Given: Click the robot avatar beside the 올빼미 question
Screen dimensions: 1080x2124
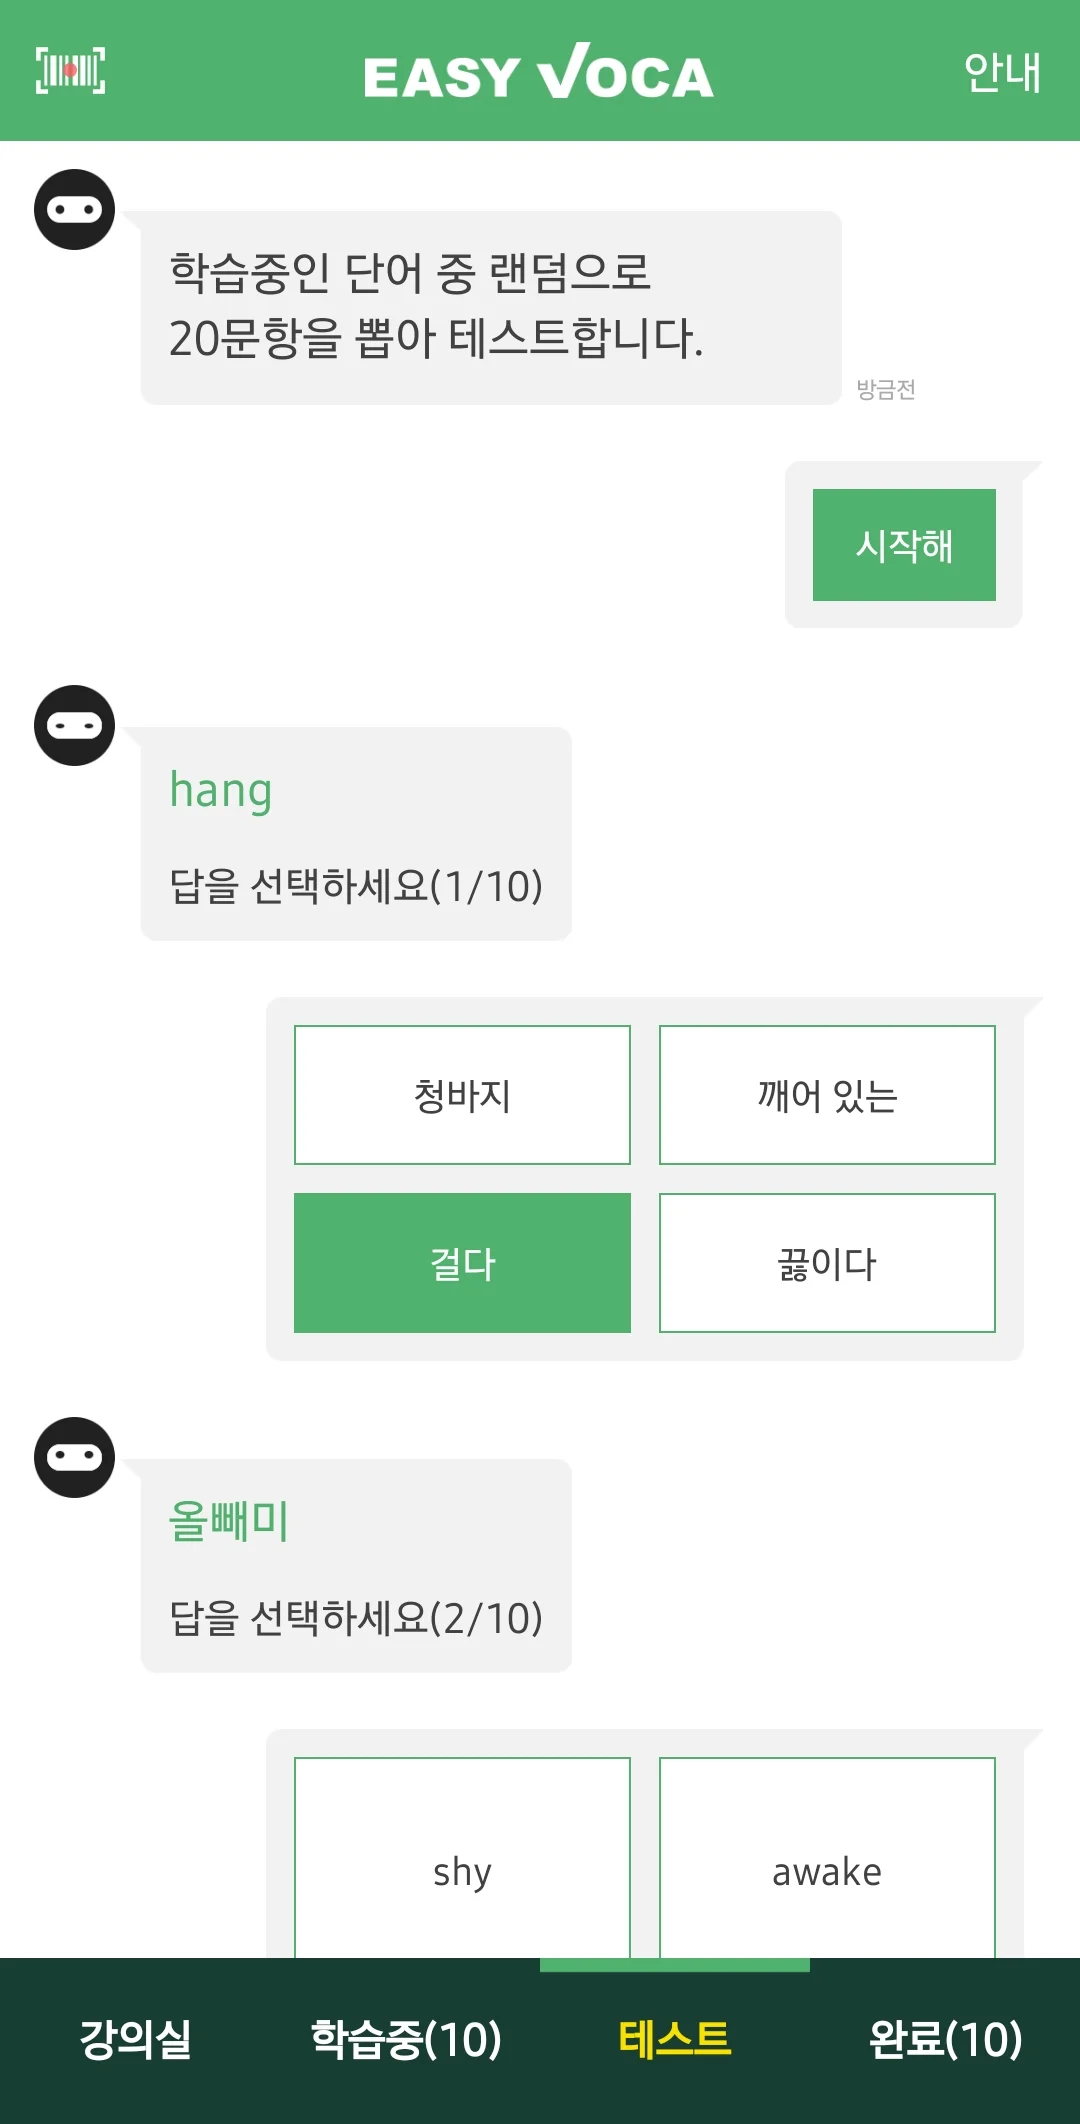Looking at the screenshot, I should (x=73, y=1457).
